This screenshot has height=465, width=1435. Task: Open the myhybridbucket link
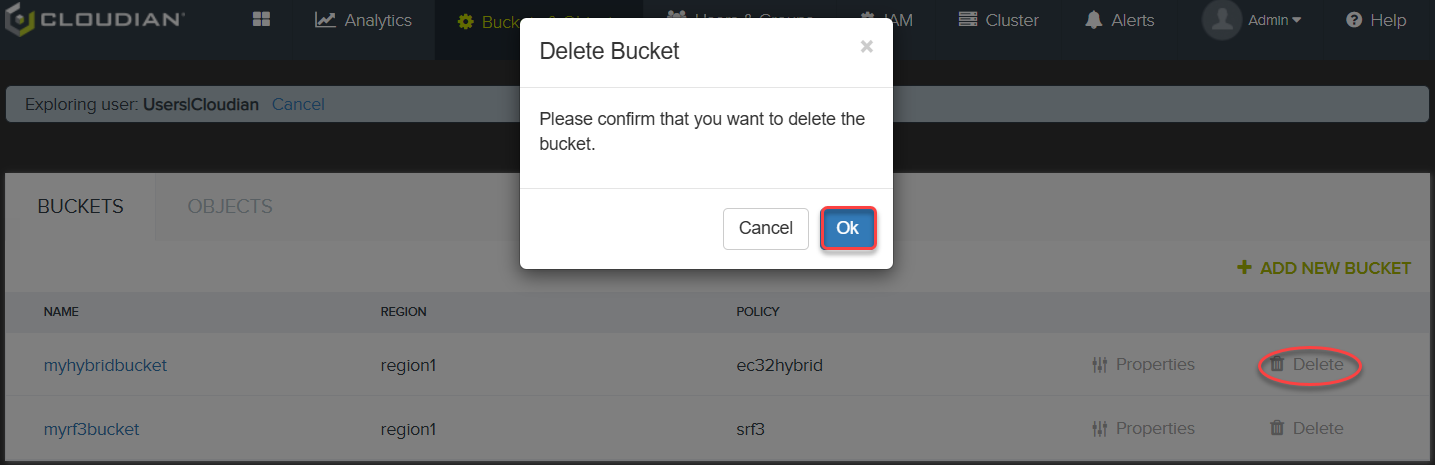[105, 365]
